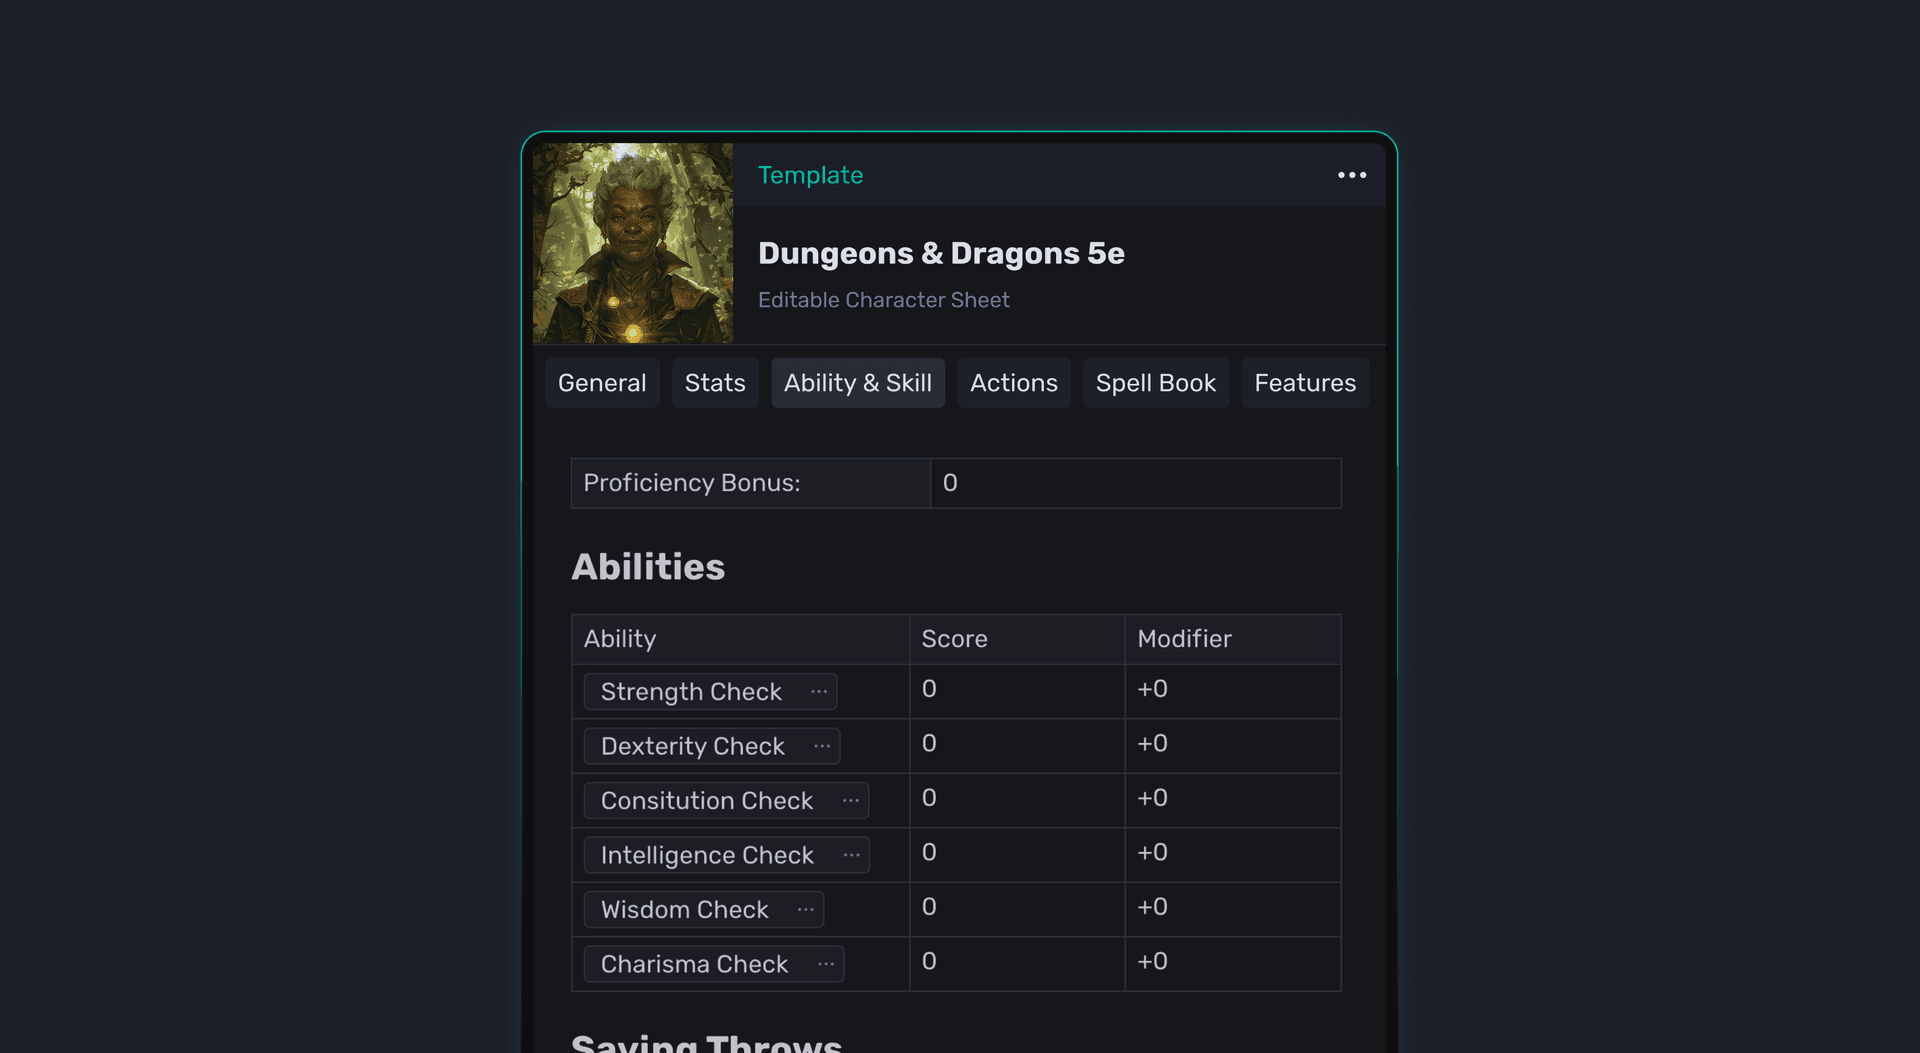This screenshot has height=1053, width=1920.
Task: Open the Wisdom Check ellipsis options
Action: coord(806,910)
